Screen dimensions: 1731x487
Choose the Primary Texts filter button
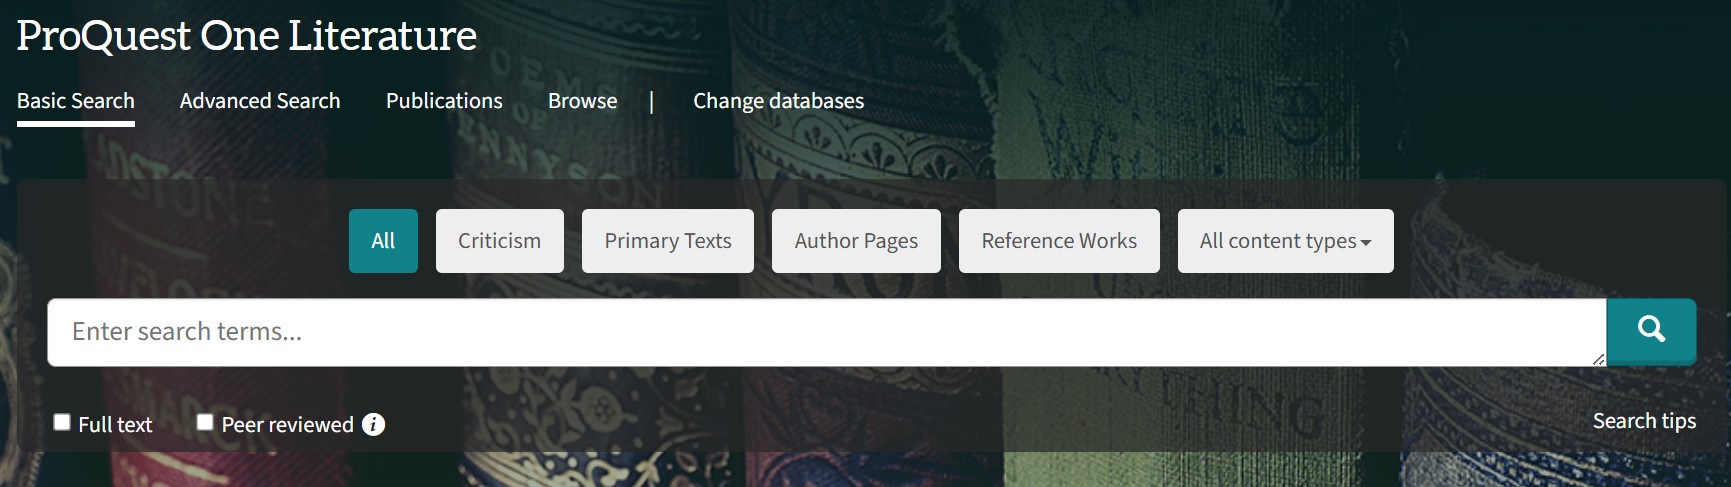tap(668, 241)
